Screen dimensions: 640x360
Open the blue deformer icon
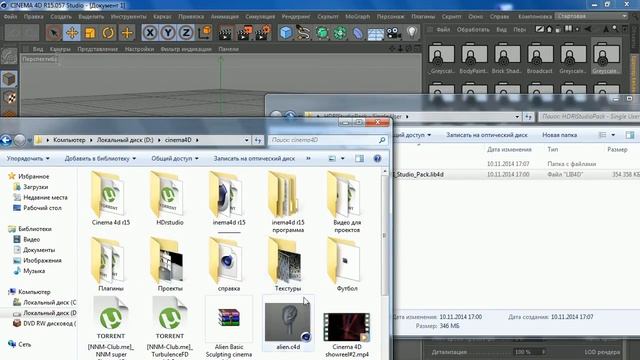[358, 33]
